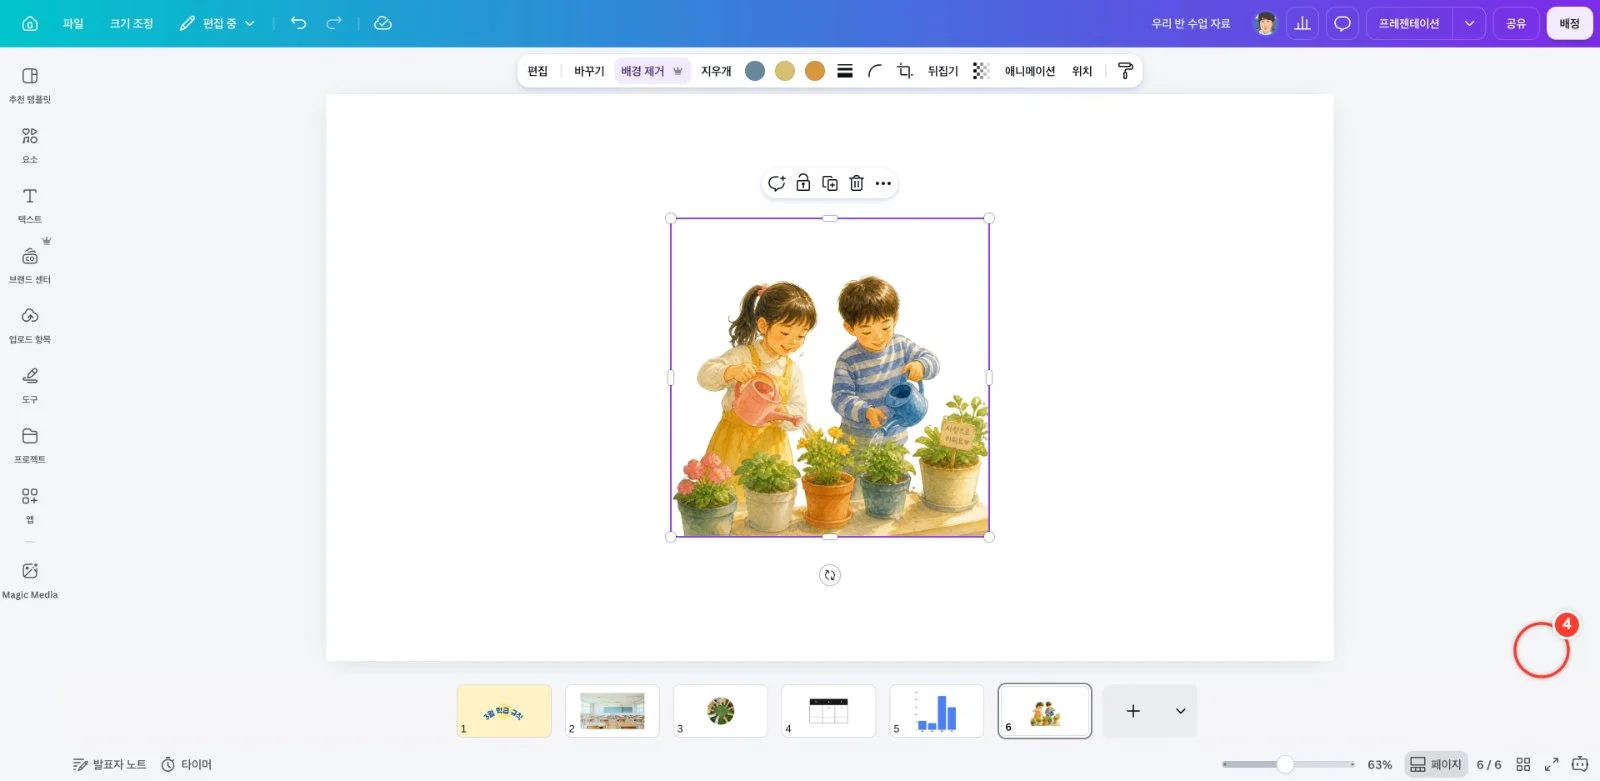The height and width of the screenshot is (781, 1600).
Task: Open 요소 elements panel in sidebar
Action: (30, 145)
